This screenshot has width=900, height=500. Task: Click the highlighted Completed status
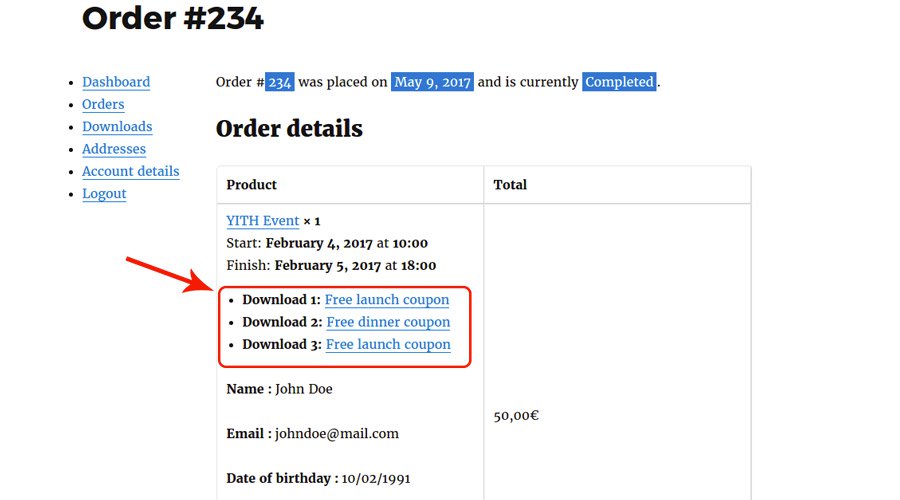619,82
